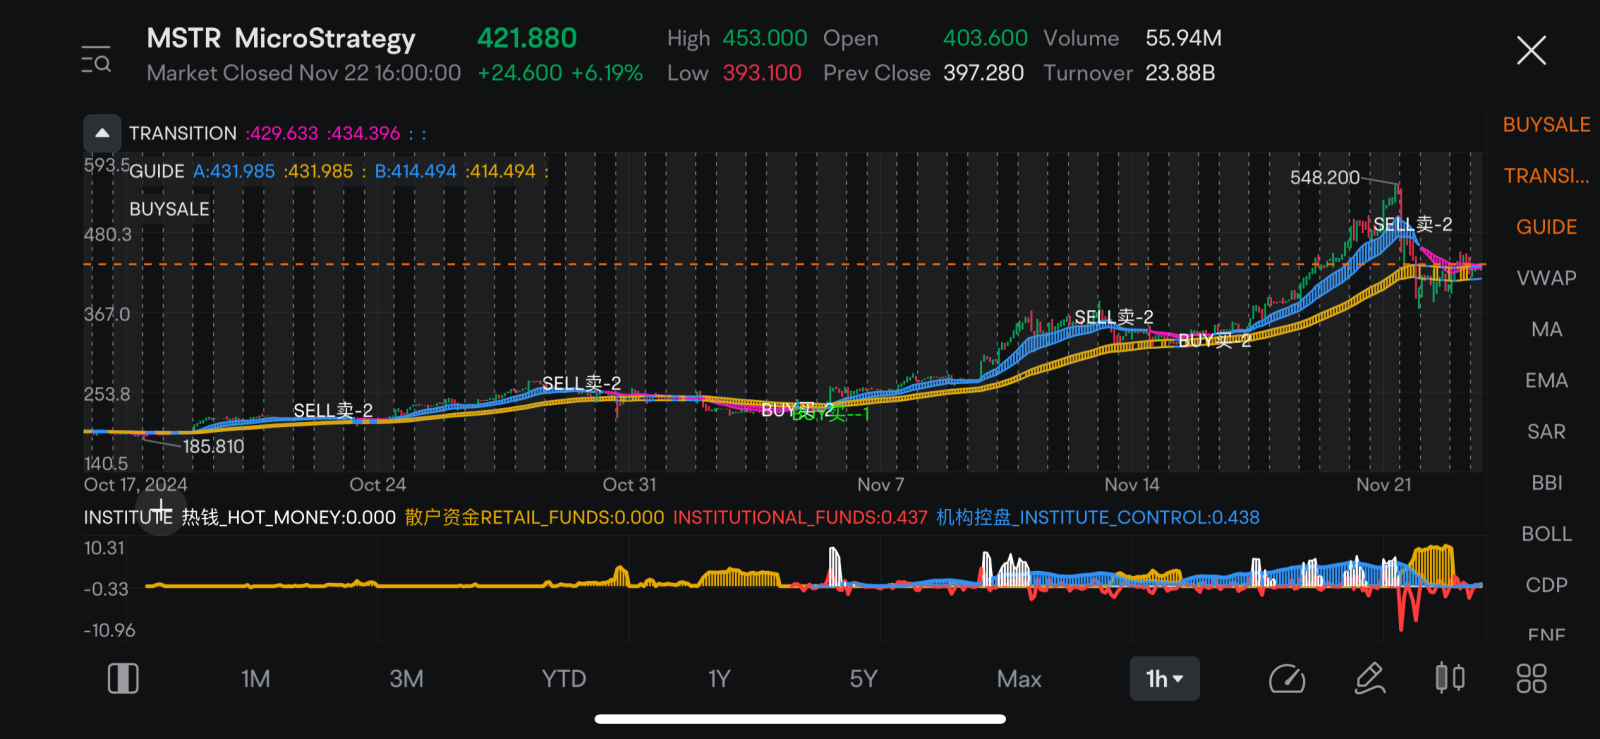Click the MSTR MicroStrategy title
Screen dimensions: 1600x739
coord(281,38)
